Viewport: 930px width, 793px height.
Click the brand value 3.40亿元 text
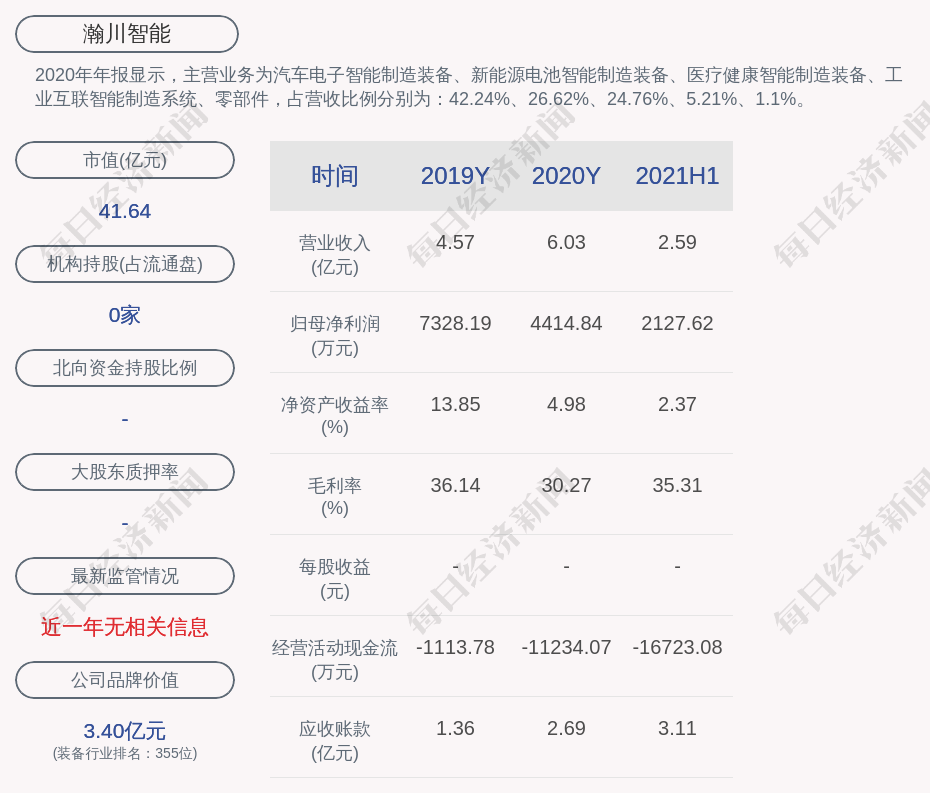(x=125, y=731)
